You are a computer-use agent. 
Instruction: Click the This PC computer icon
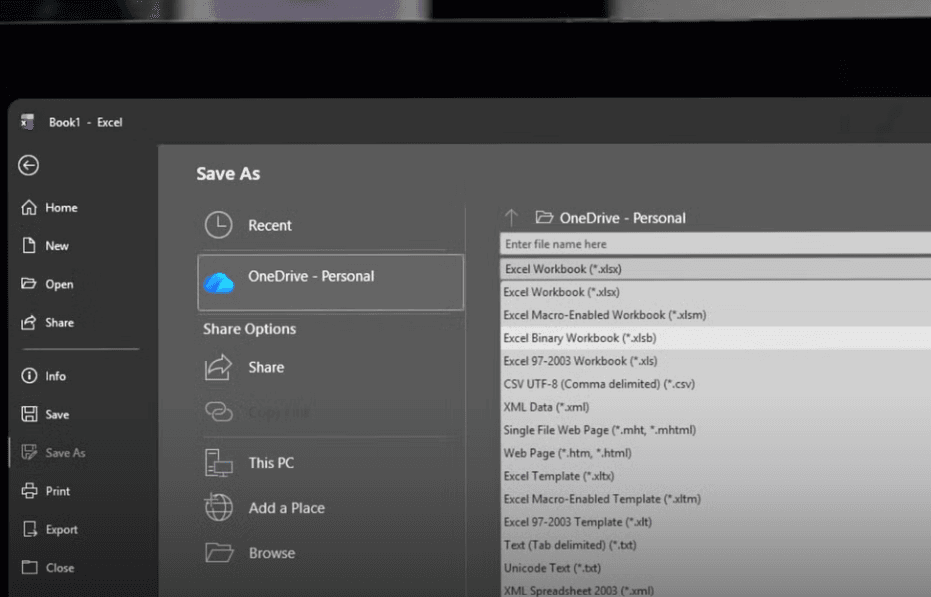click(x=218, y=463)
